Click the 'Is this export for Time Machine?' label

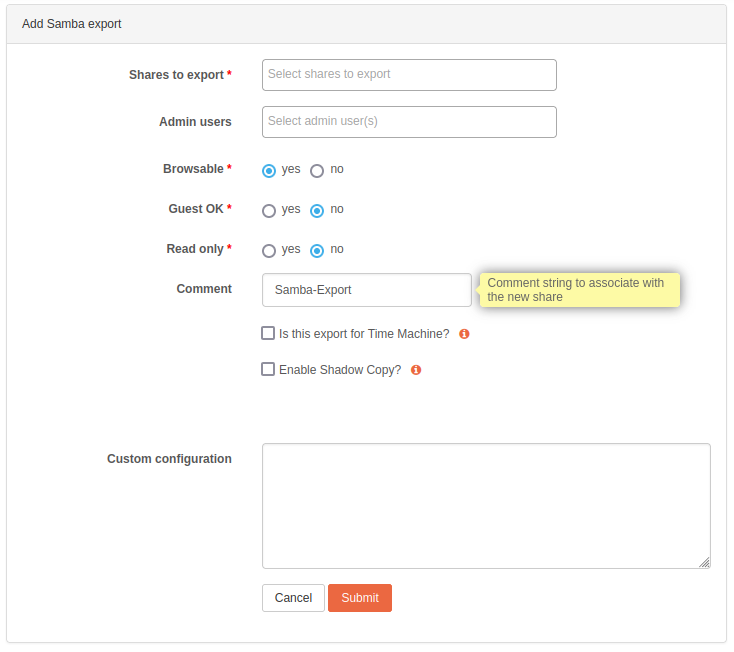click(x=364, y=334)
